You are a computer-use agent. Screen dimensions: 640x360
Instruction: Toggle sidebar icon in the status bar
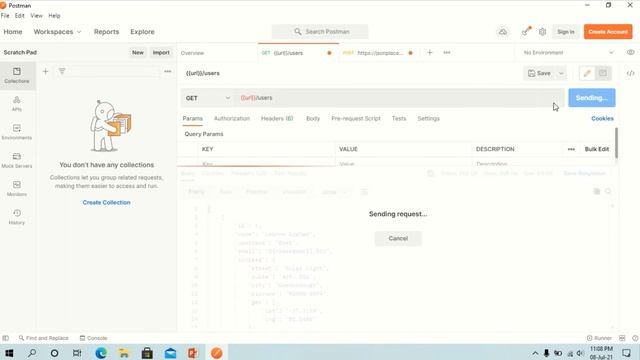coord(5,338)
